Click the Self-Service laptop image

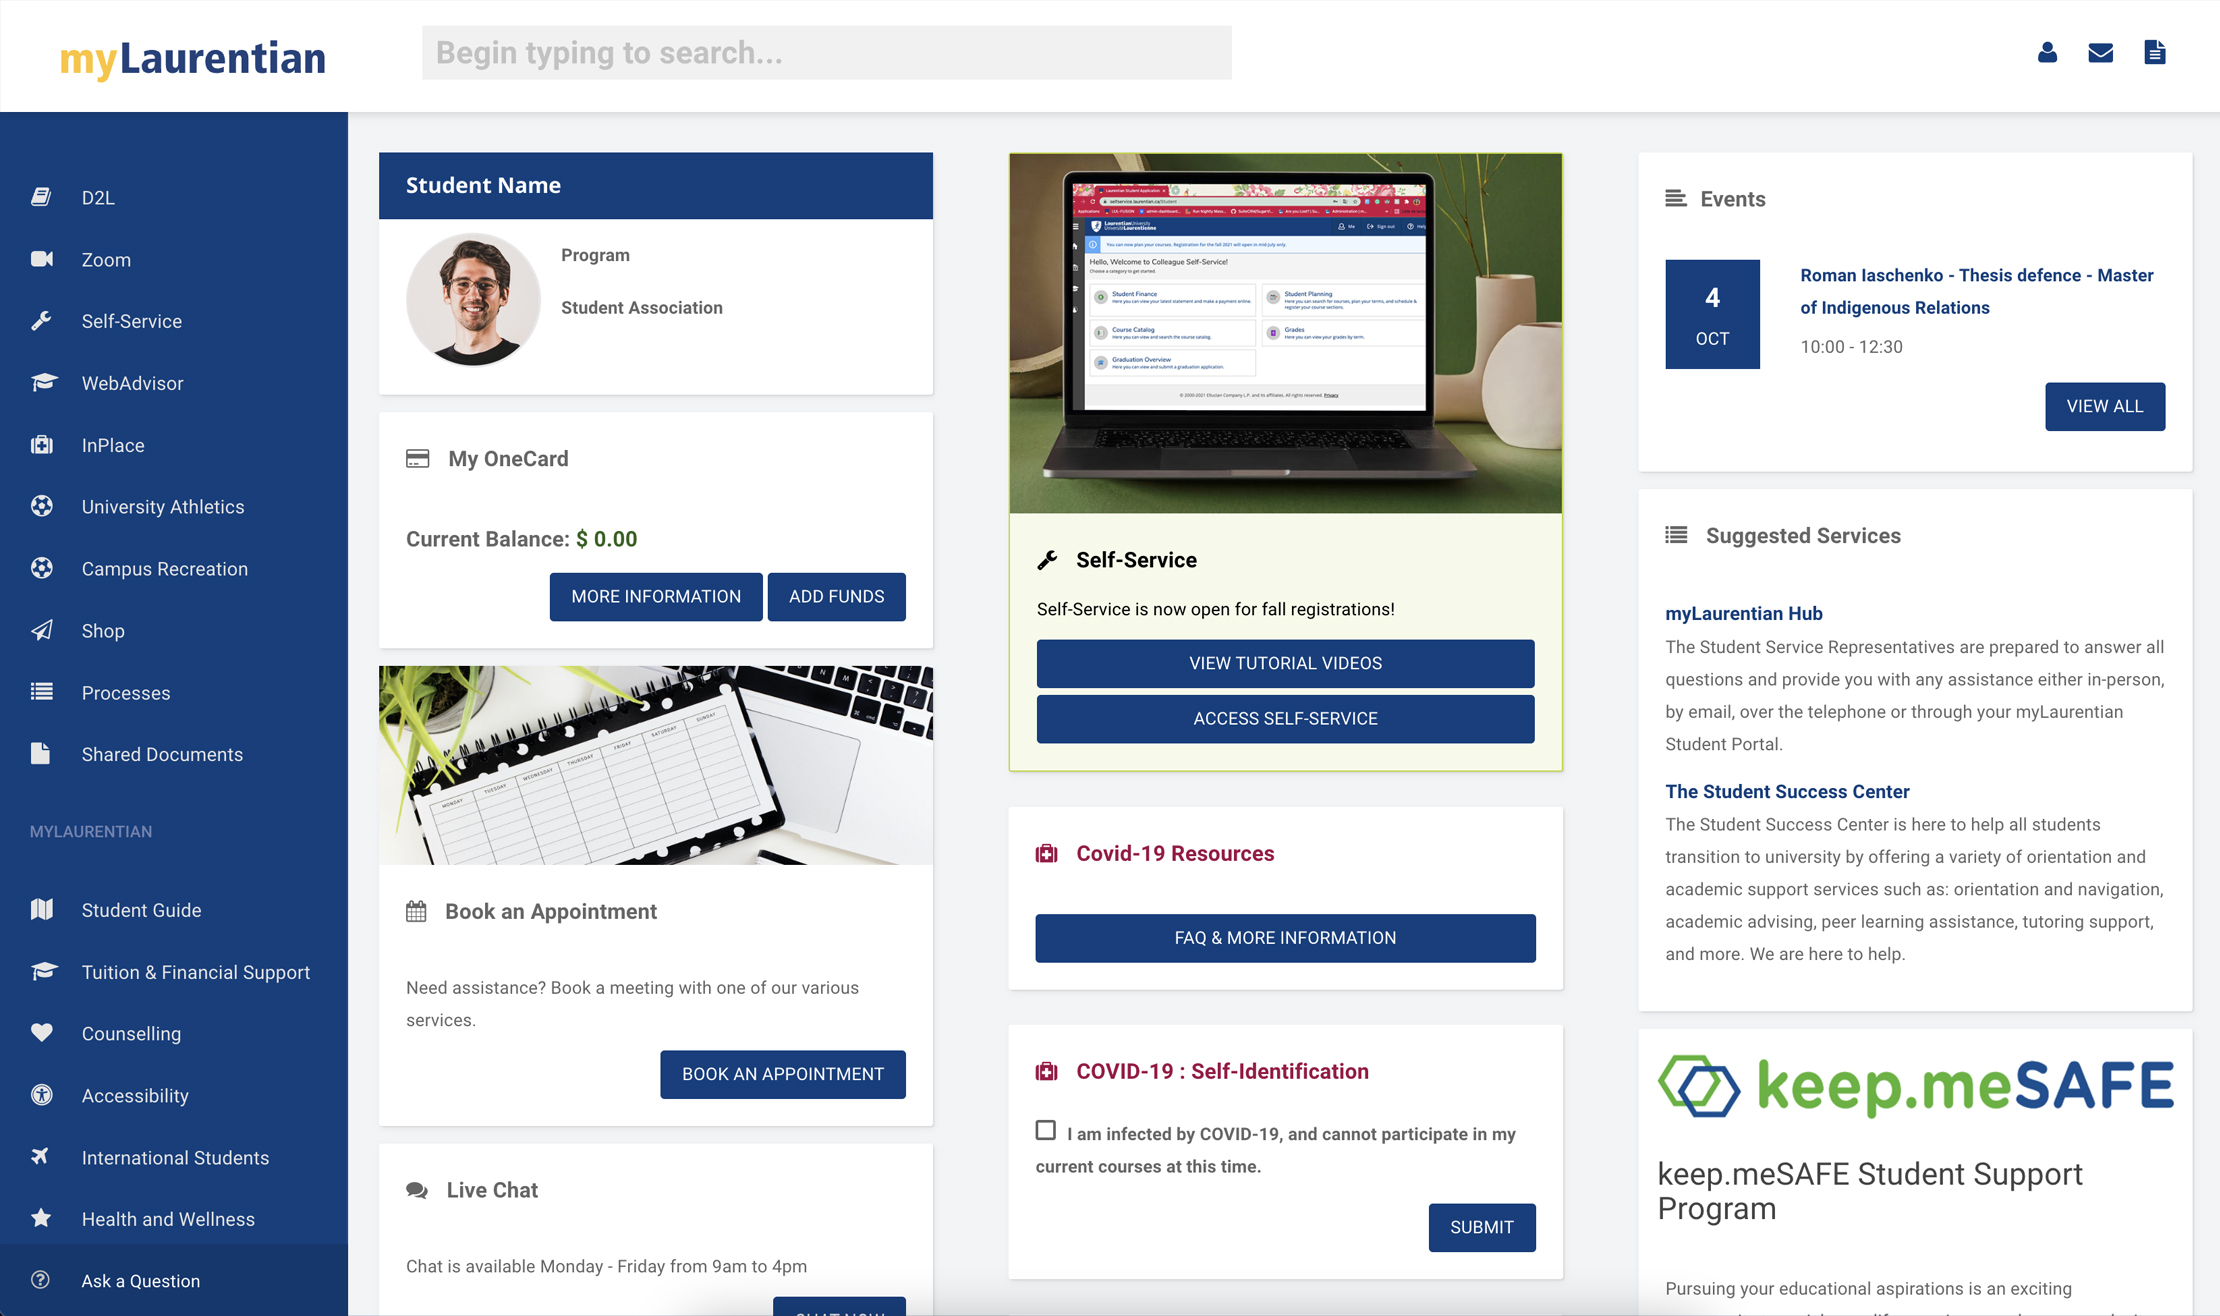tap(1285, 333)
